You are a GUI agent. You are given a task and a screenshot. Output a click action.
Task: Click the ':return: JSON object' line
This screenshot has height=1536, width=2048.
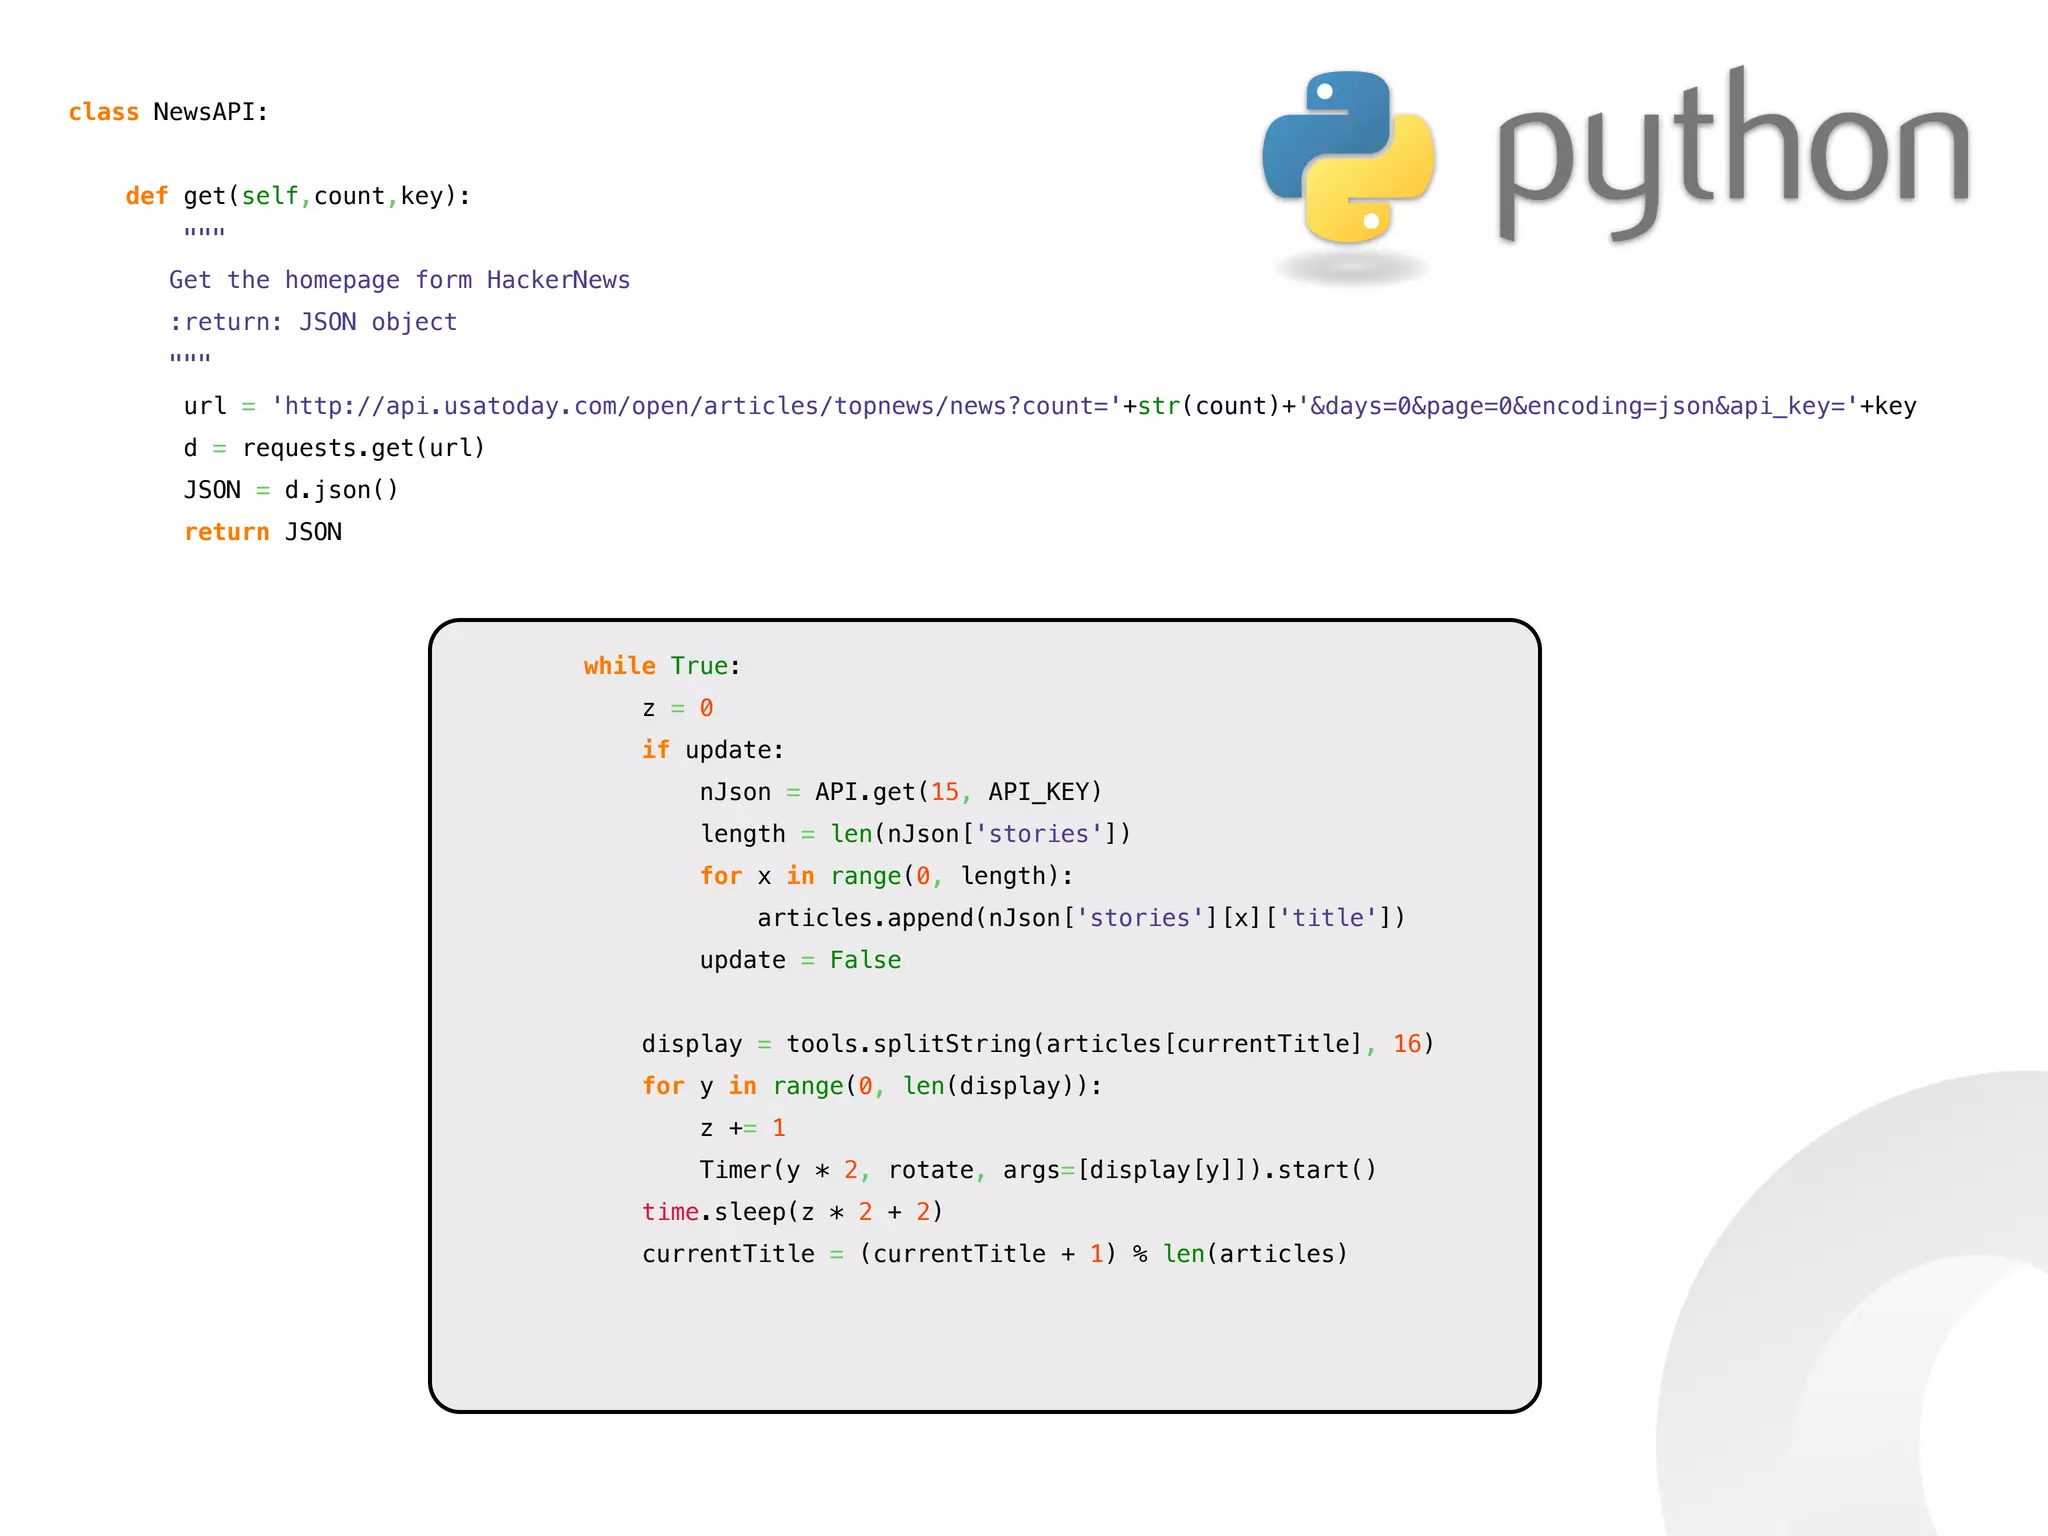(313, 322)
